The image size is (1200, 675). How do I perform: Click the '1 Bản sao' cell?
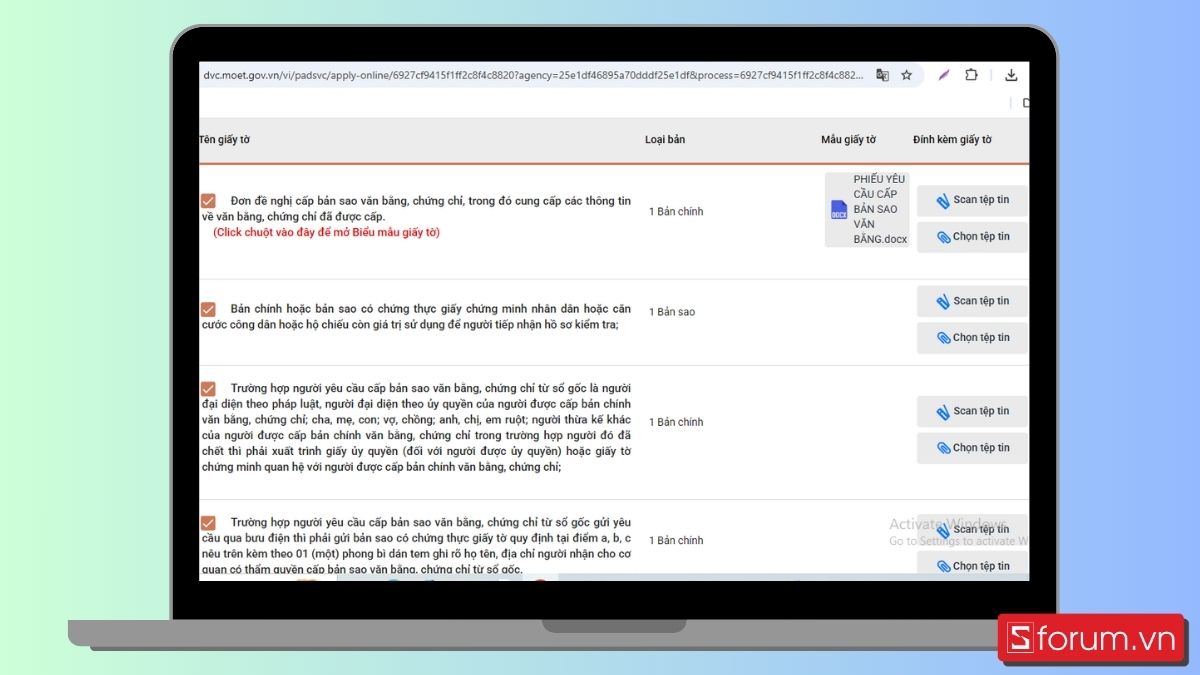point(672,312)
